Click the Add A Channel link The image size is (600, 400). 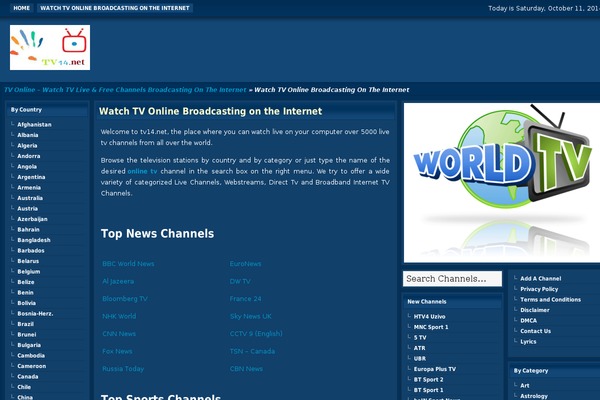(x=541, y=279)
